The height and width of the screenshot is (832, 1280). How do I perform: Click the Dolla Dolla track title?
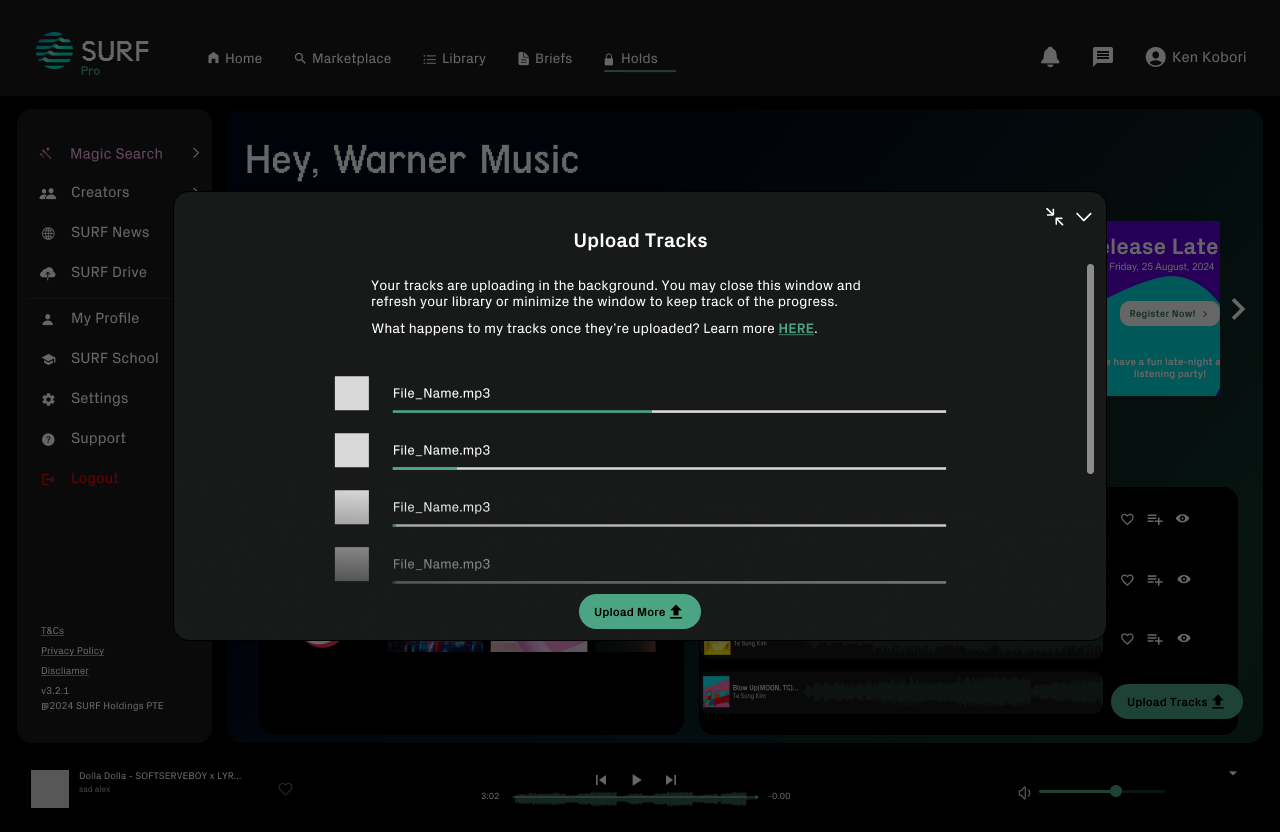[160, 776]
